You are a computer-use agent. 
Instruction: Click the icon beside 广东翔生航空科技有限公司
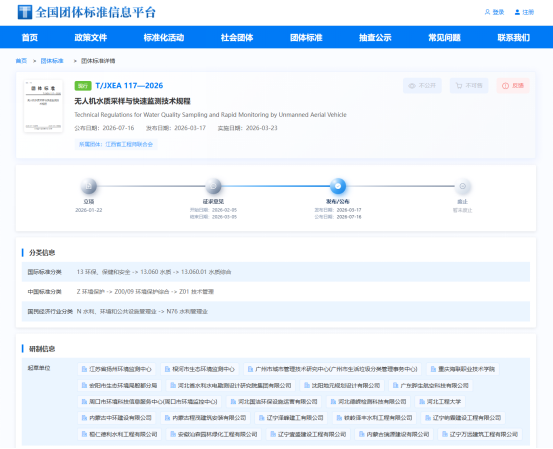point(396,386)
